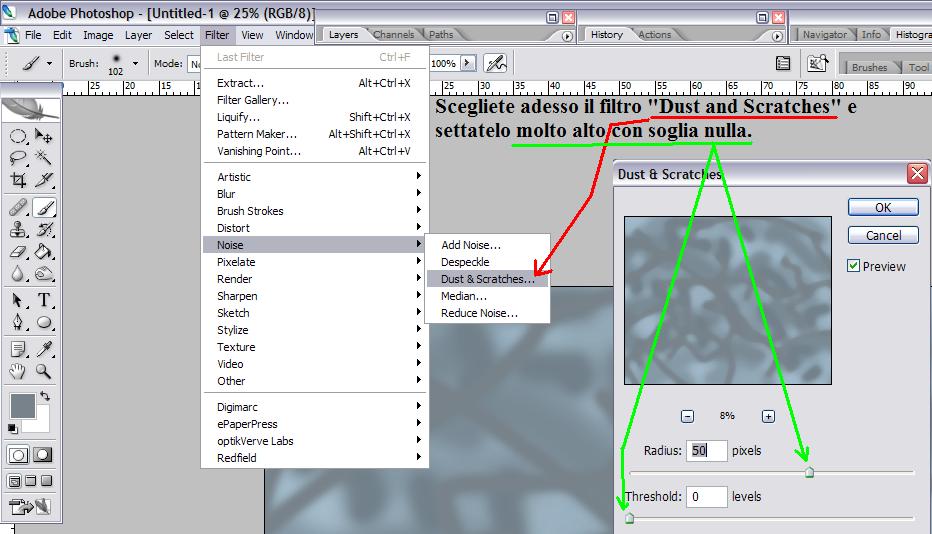
Task: Choose the Blur droplet tool
Action: pos(18,274)
